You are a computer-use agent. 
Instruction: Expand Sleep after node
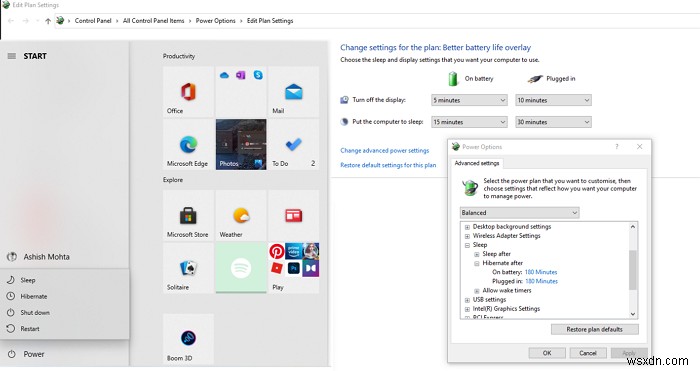[x=477, y=254]
